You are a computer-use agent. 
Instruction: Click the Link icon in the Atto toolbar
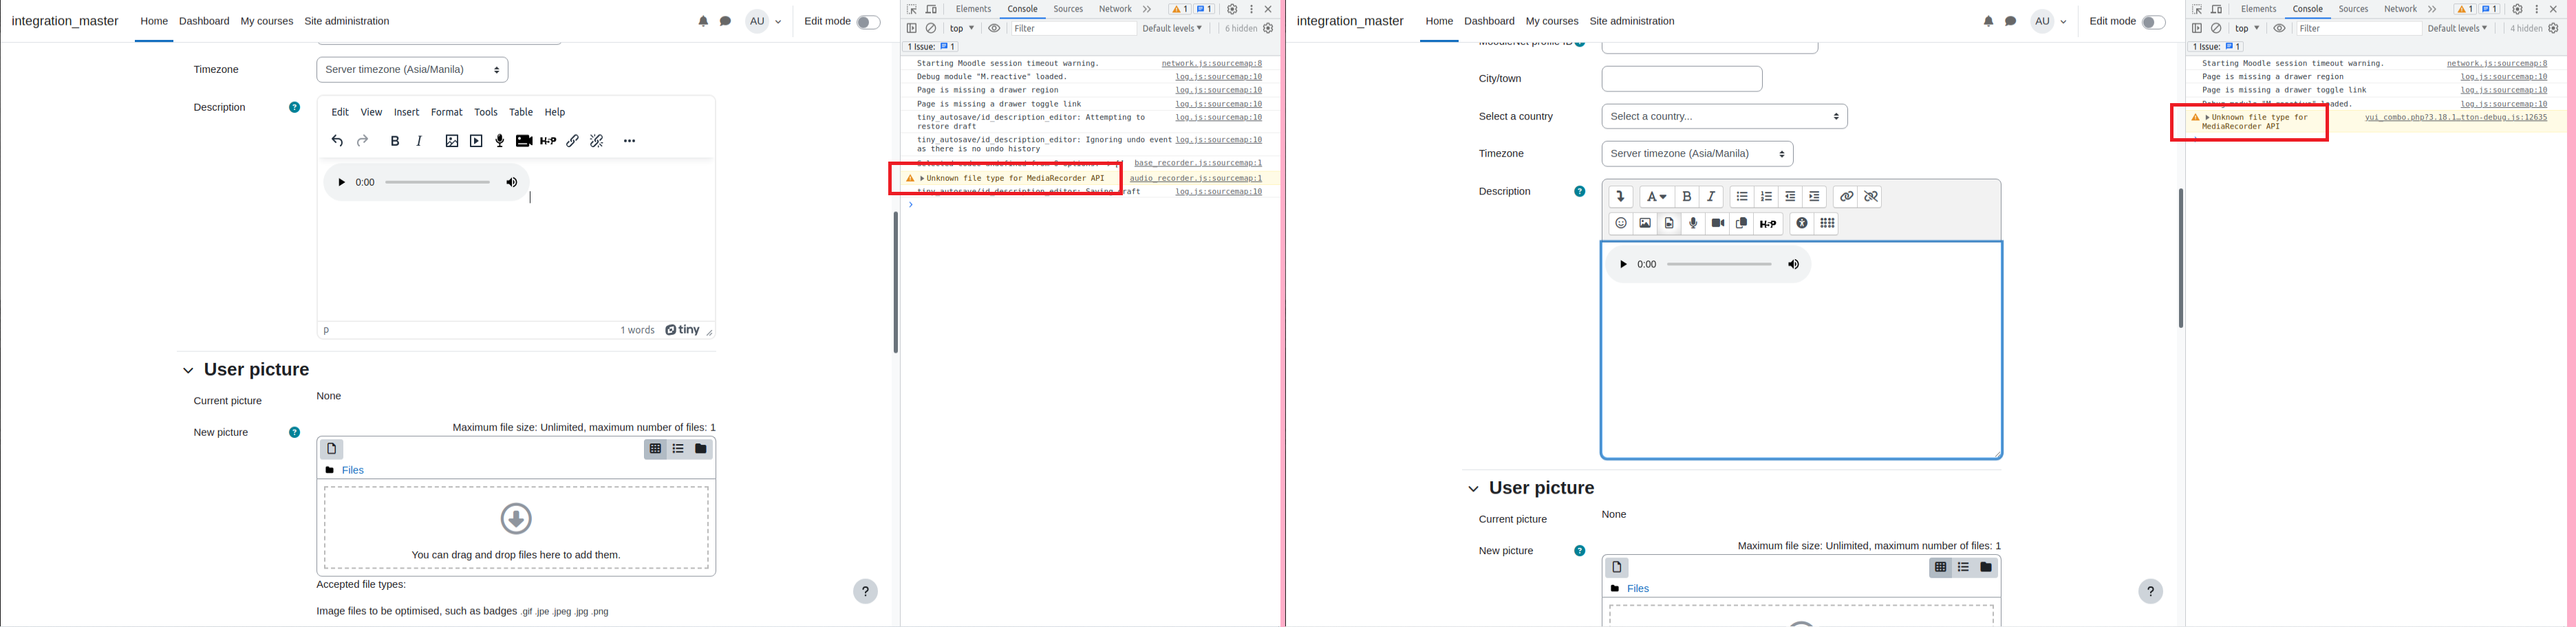click(1846, 197)
